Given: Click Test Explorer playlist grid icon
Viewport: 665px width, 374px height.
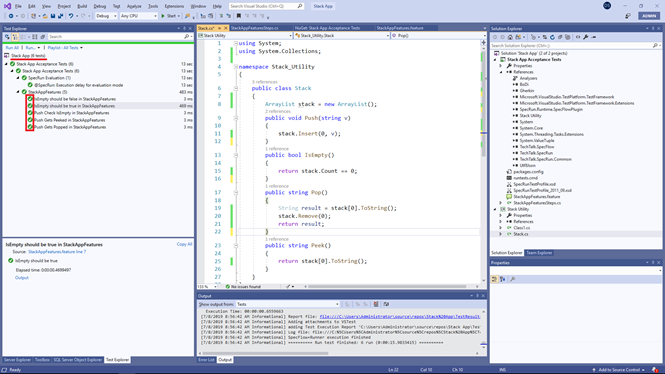Looking at the screenshot, I should click(x=35, y=37).
